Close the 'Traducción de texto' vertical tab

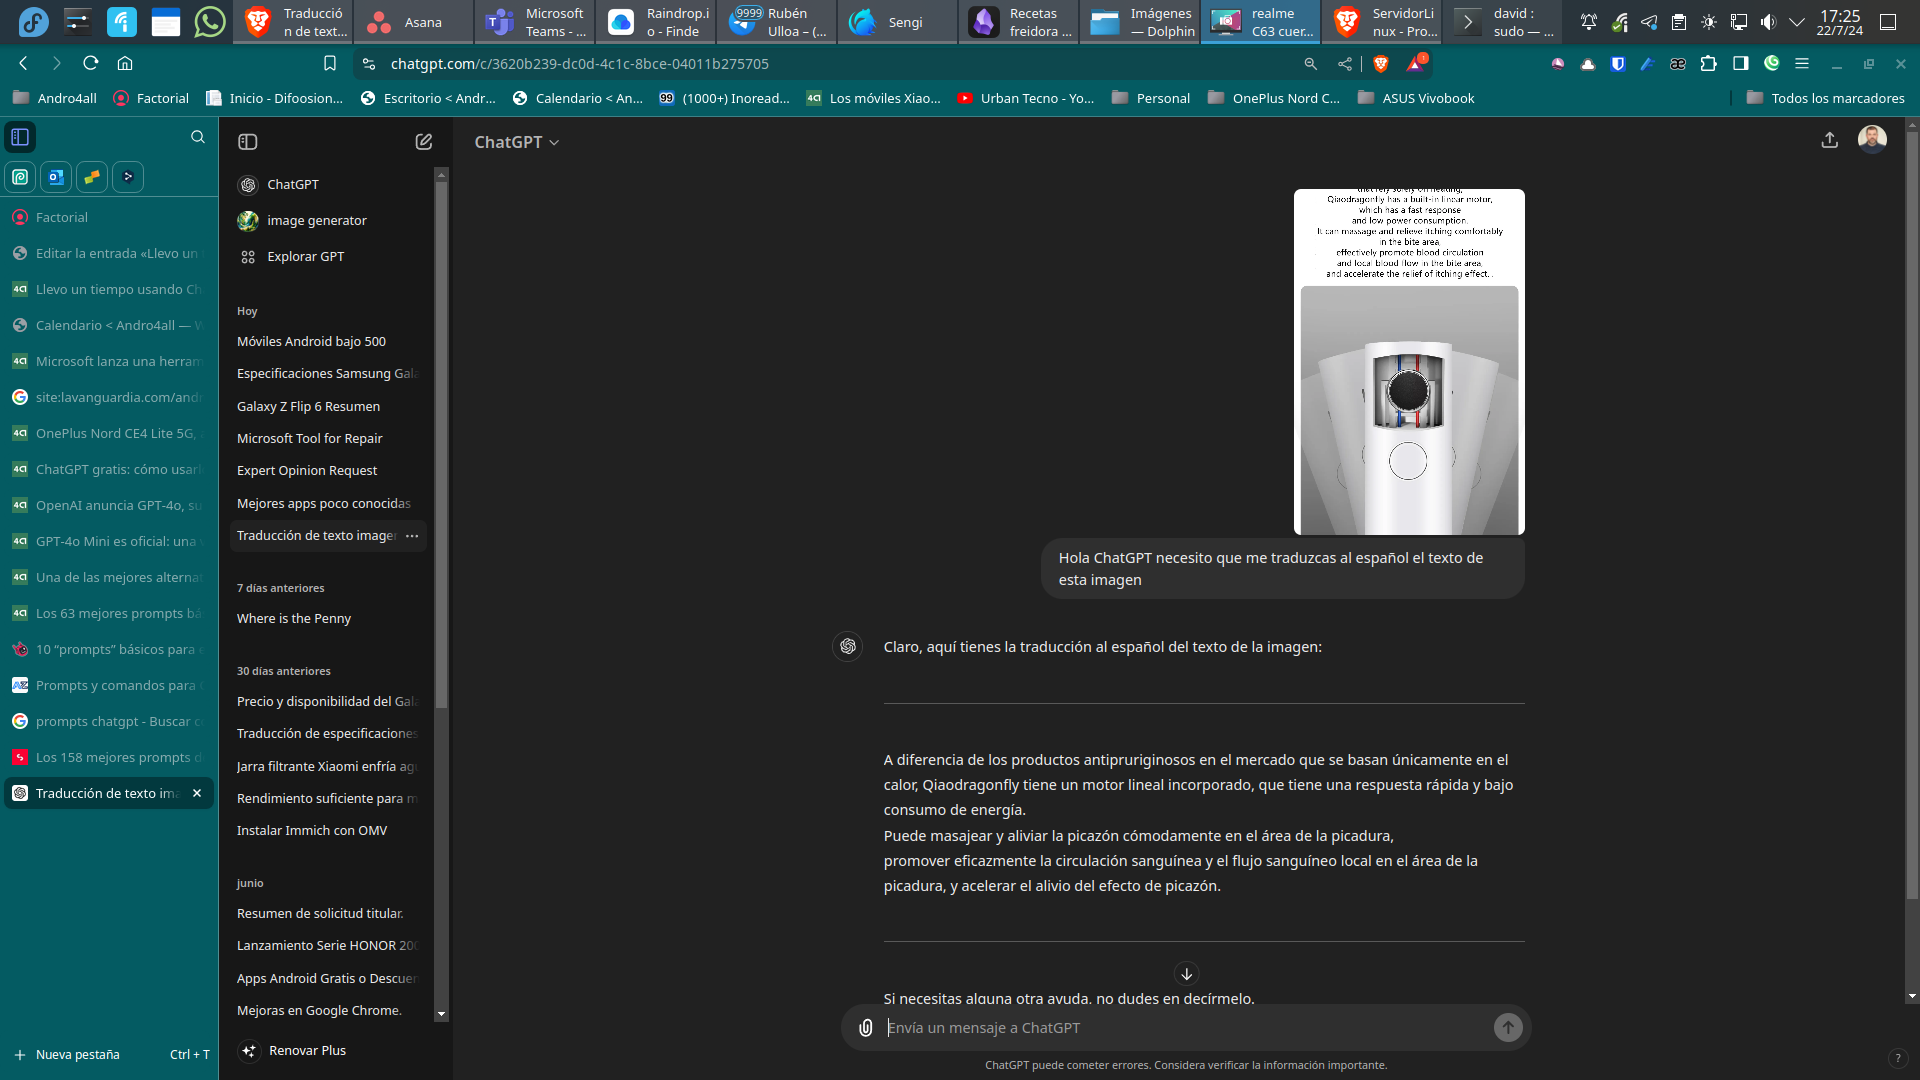pos(197,793)
